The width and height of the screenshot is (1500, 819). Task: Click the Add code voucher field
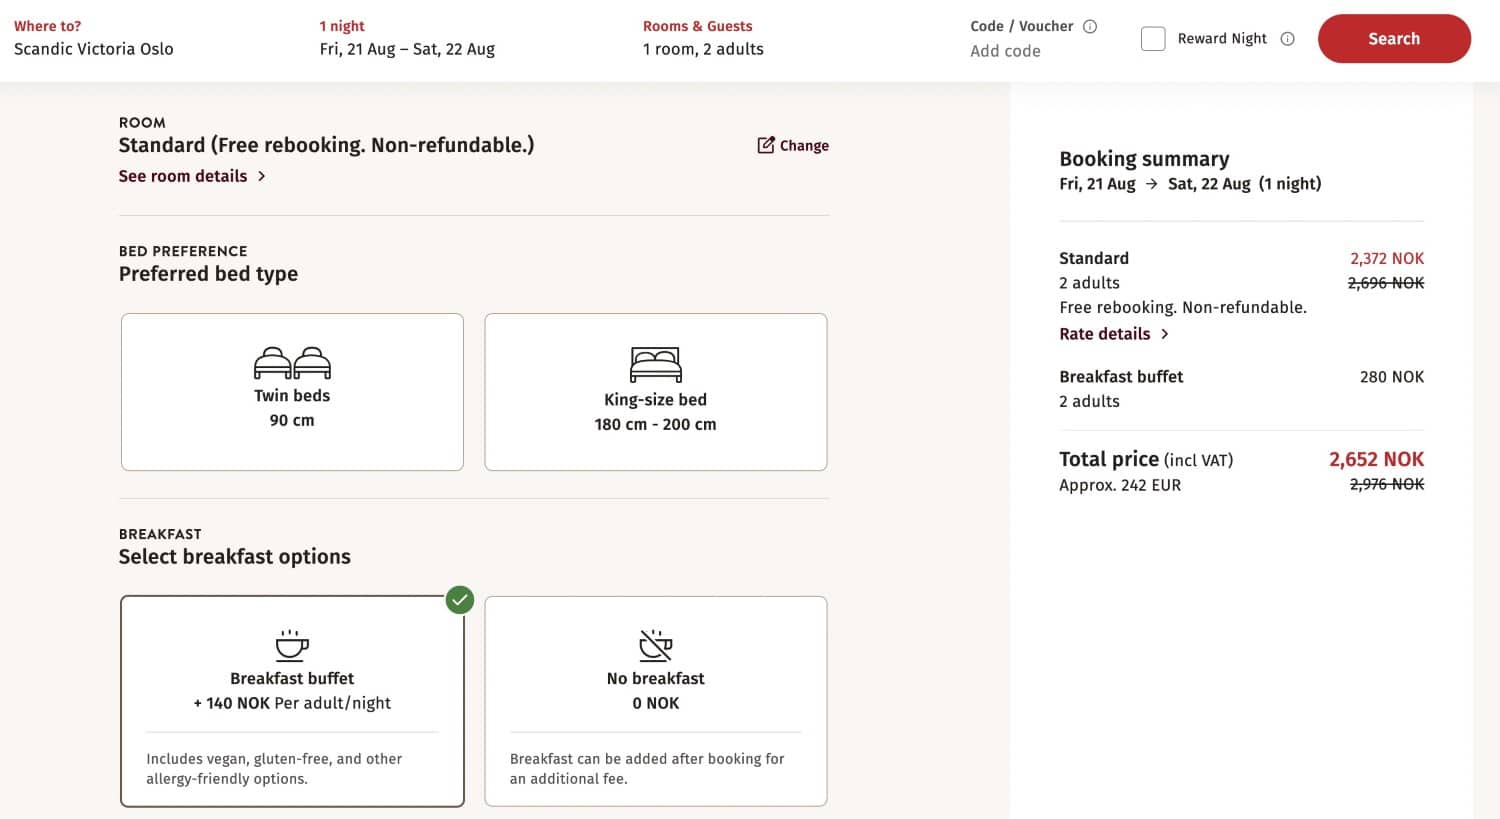tap(1005, 51)
